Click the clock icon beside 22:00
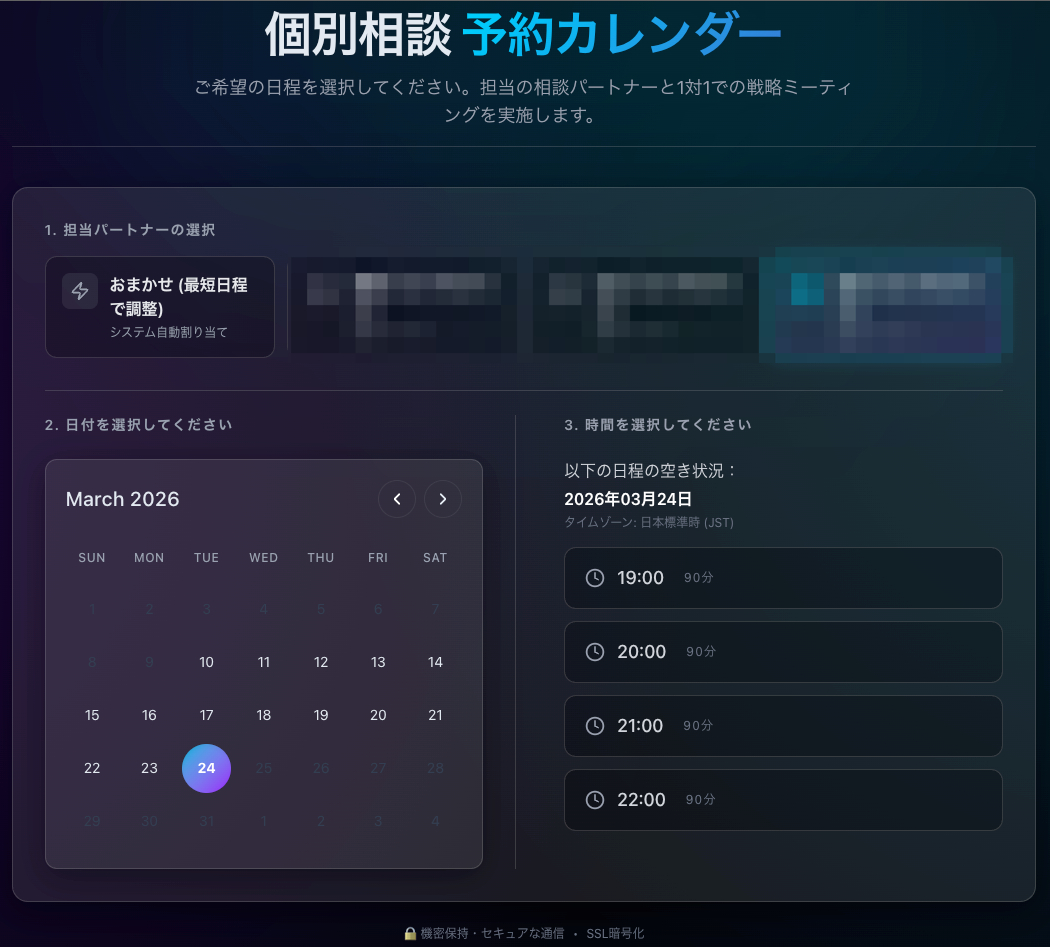The width and height of the screenshot is (1050, 947). coord(595,799)
